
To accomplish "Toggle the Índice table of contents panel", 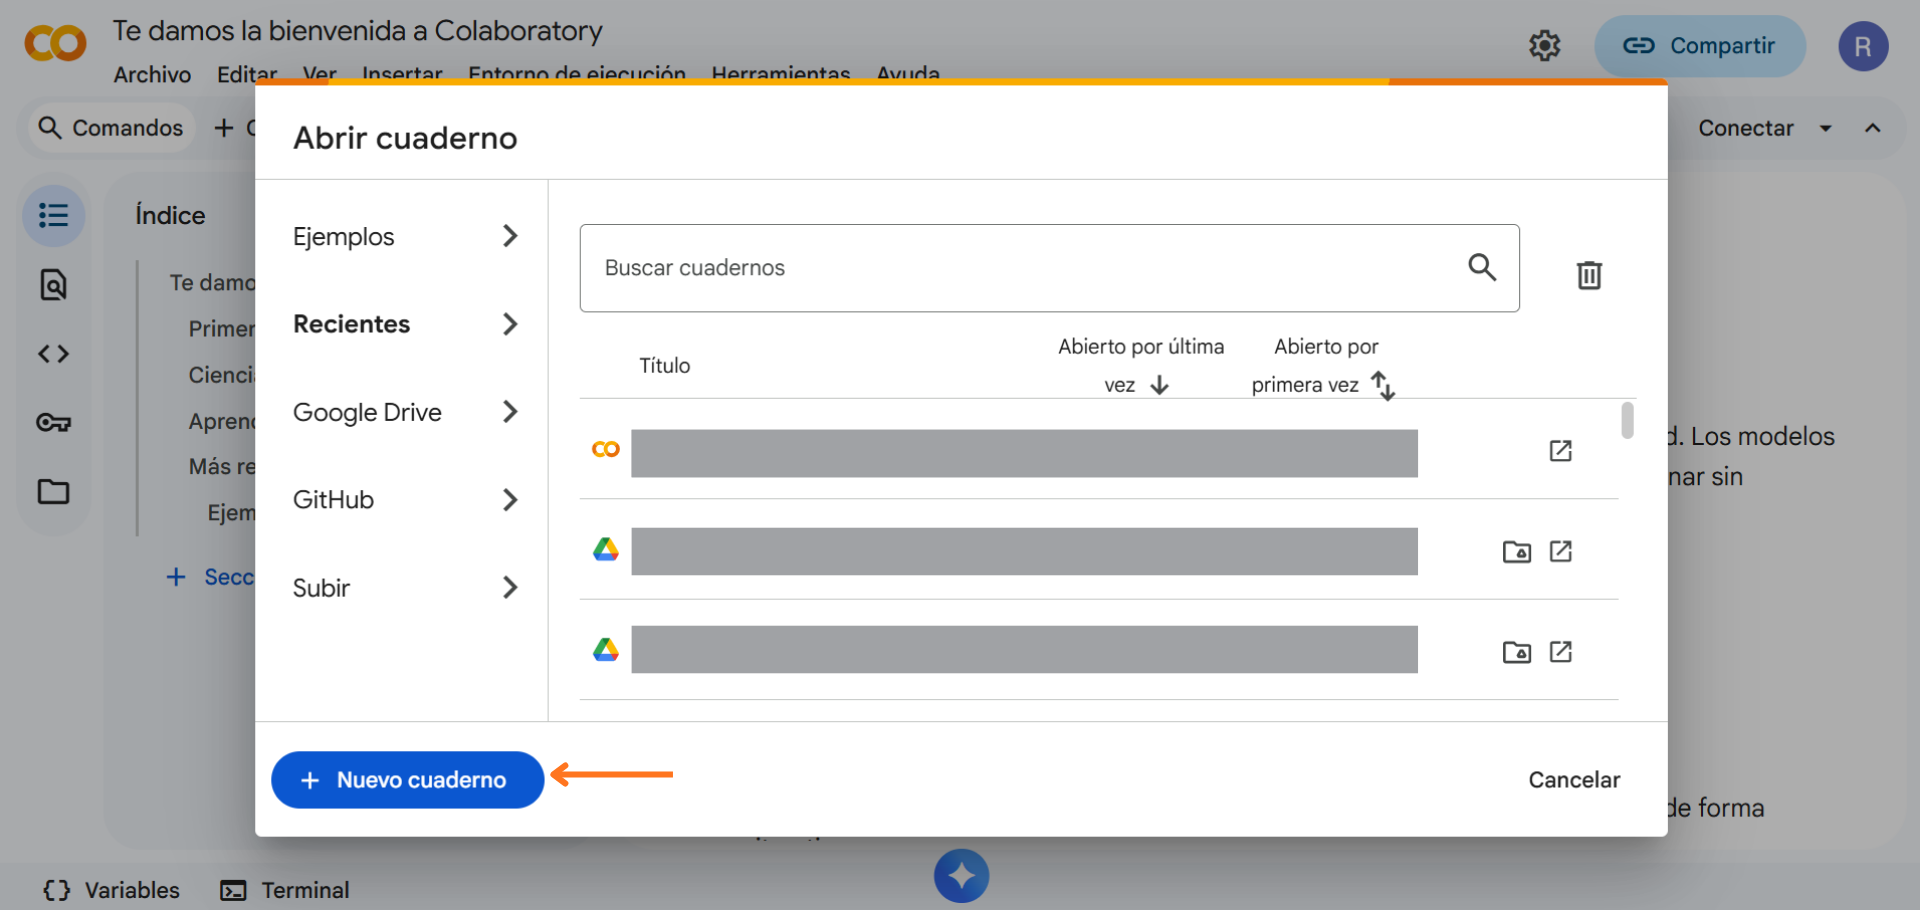I will tap(54, 216).
